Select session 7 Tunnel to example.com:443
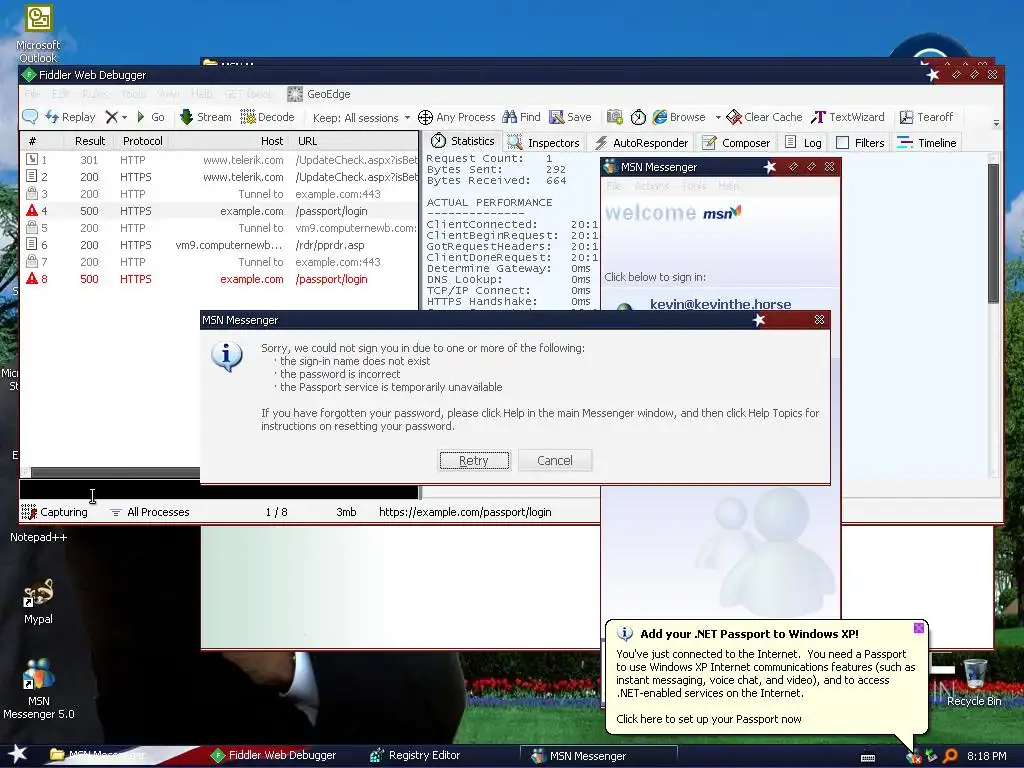The height and width of the screenshot is (768, 1024). 220,262
